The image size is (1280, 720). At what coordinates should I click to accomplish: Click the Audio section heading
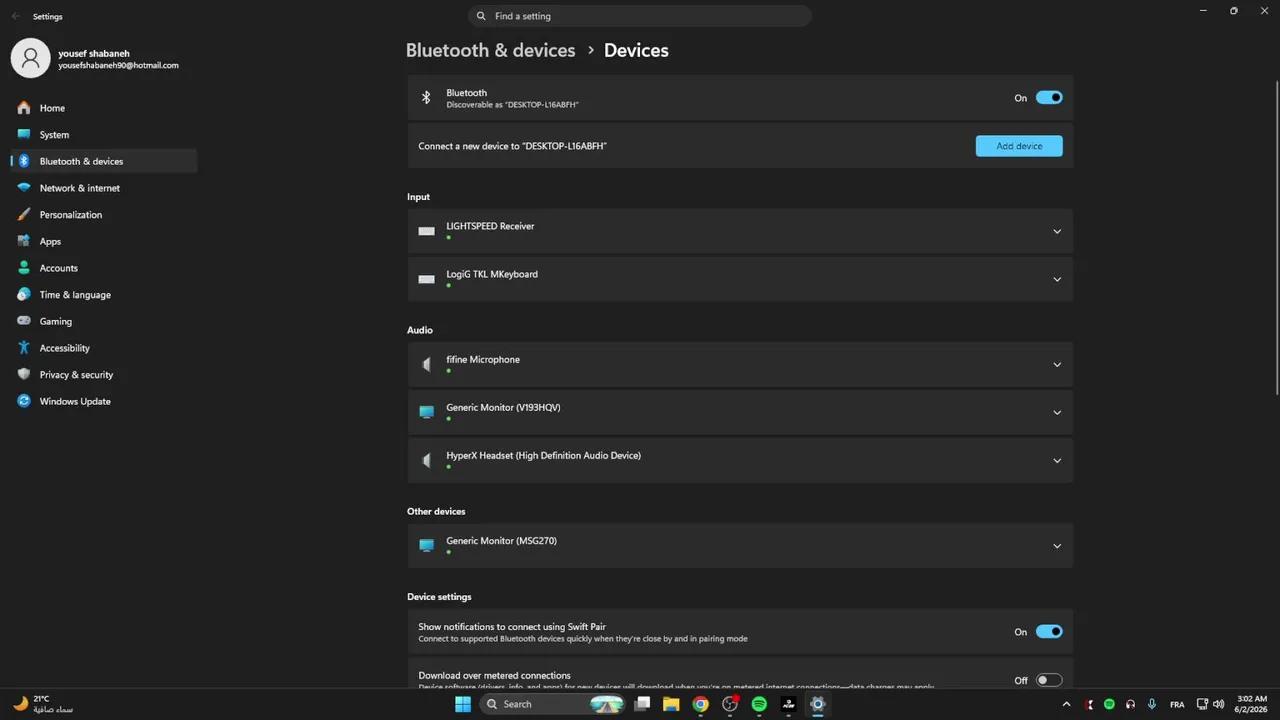pyautogui.click(x=420, y=330)
